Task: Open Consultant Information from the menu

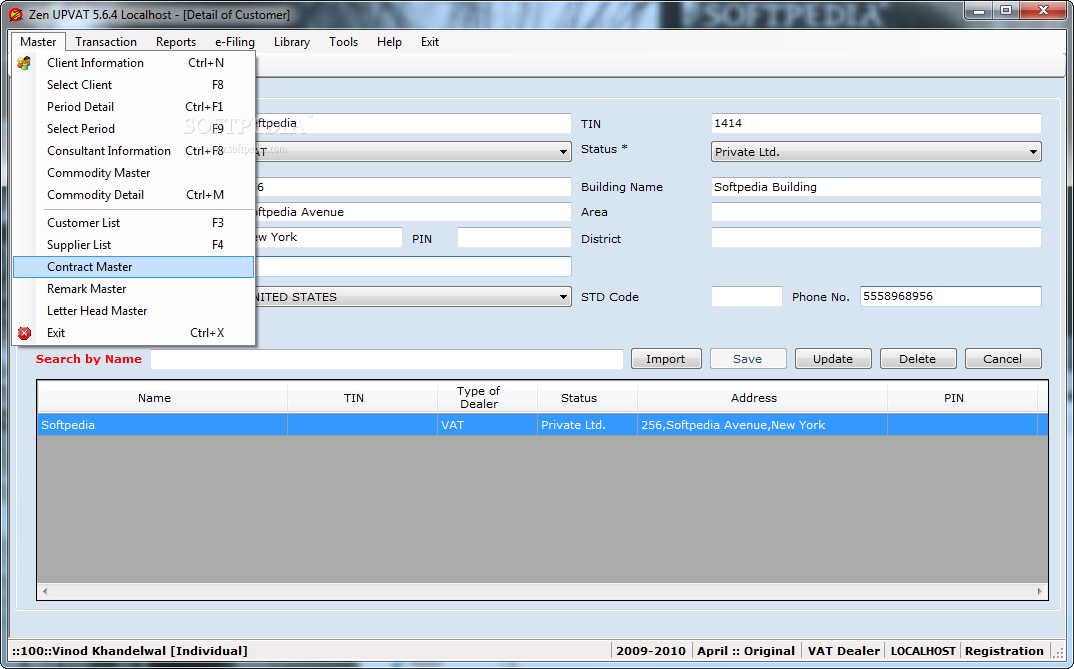Action: [x=134, y=151]
